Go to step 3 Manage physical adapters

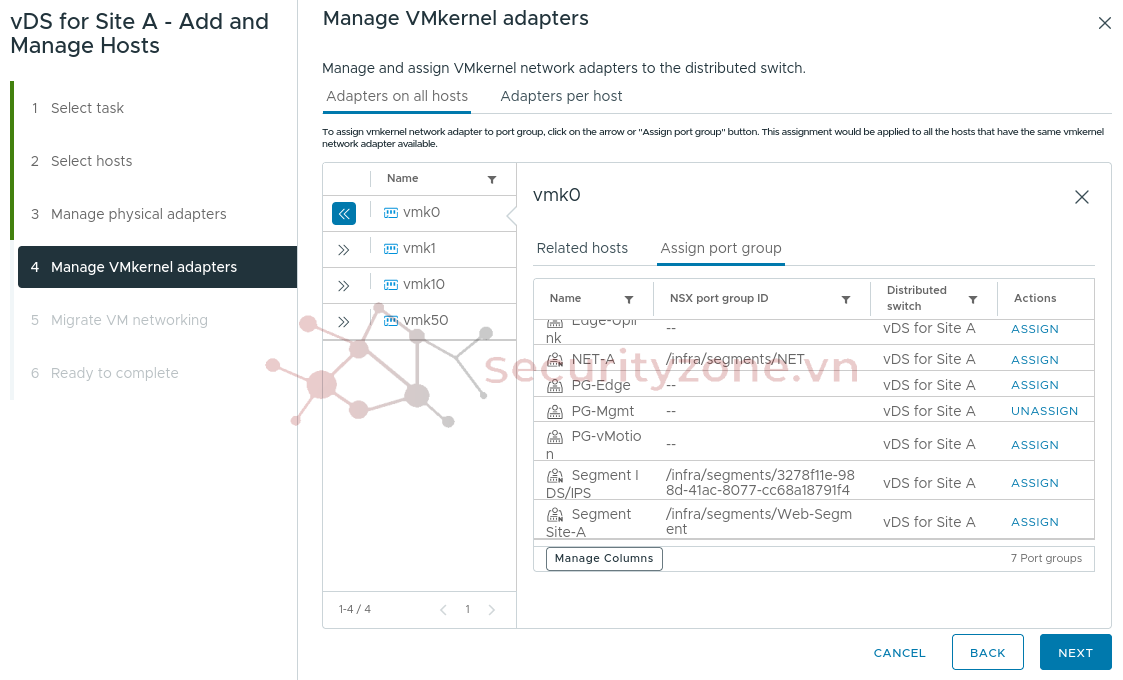[138, 214]
